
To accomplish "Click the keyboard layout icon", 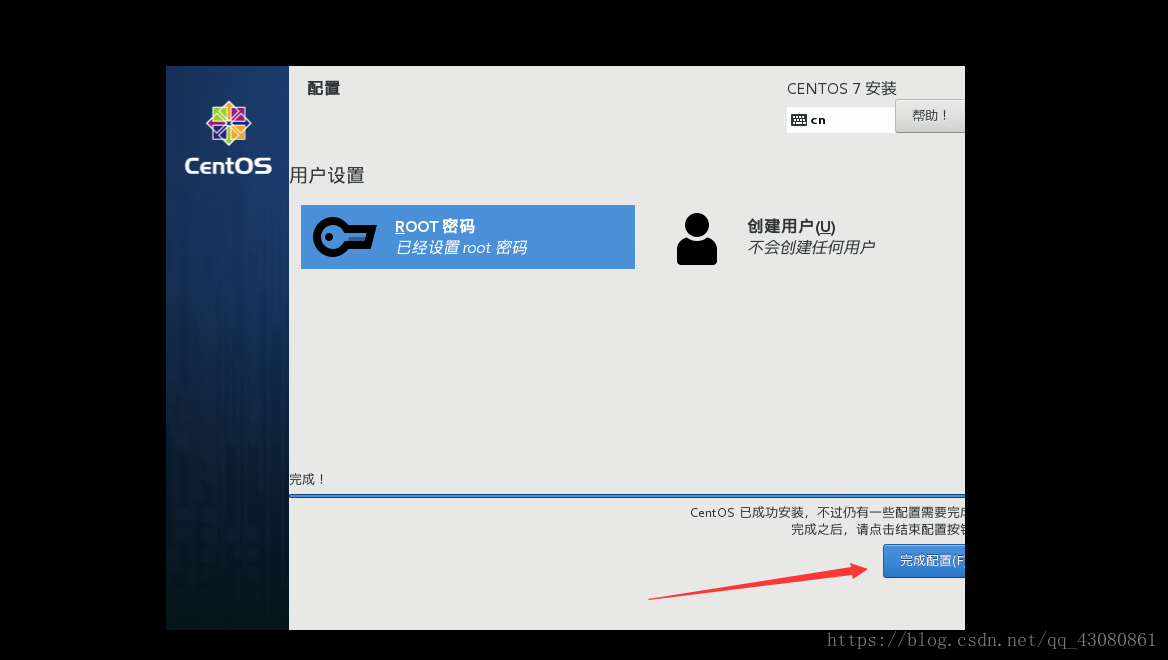I will [x=799, y=120].
